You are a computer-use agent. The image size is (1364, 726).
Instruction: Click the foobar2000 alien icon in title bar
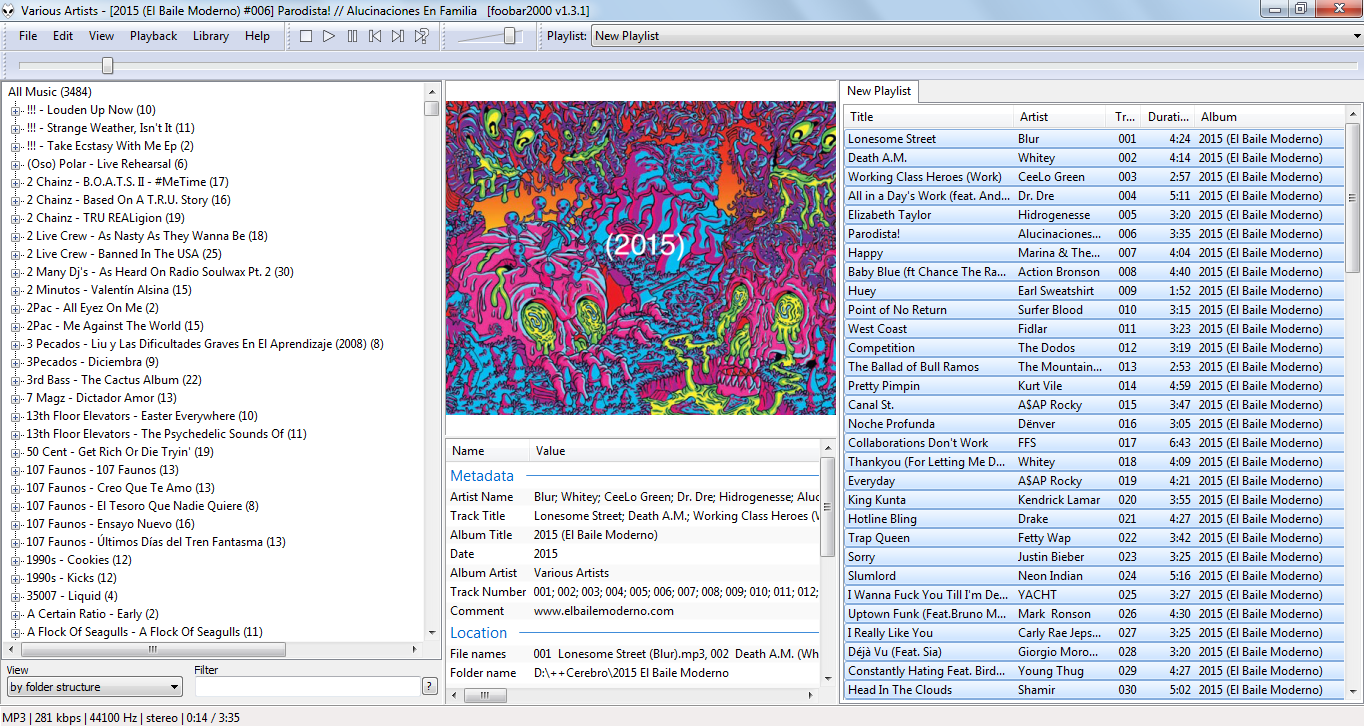pyautogui.click(x=10, y=9)
